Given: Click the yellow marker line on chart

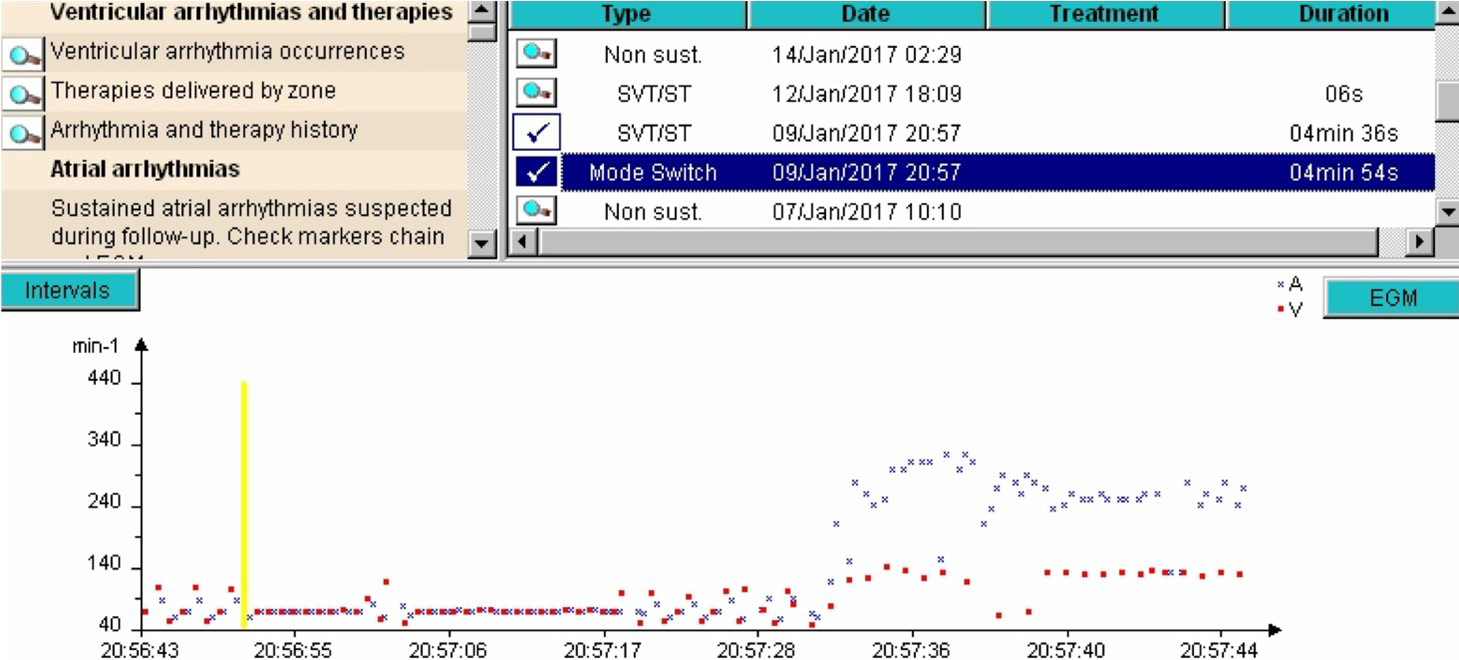Looking at the screenshot, I should coord(244,500).
